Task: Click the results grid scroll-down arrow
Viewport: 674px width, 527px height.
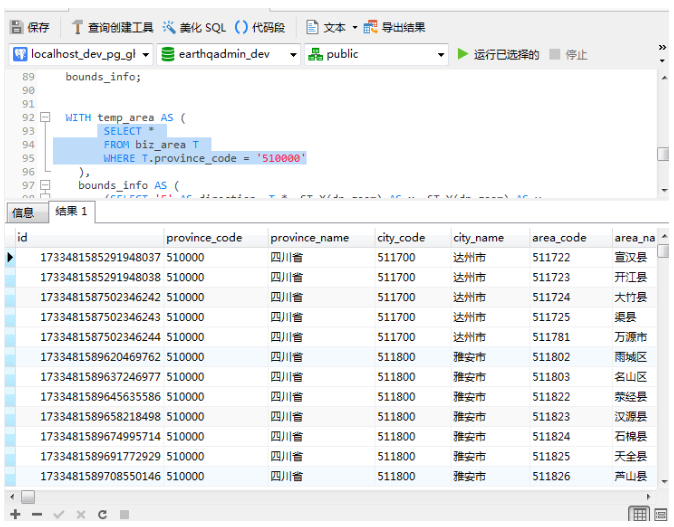Action: [x=664, y=482]
